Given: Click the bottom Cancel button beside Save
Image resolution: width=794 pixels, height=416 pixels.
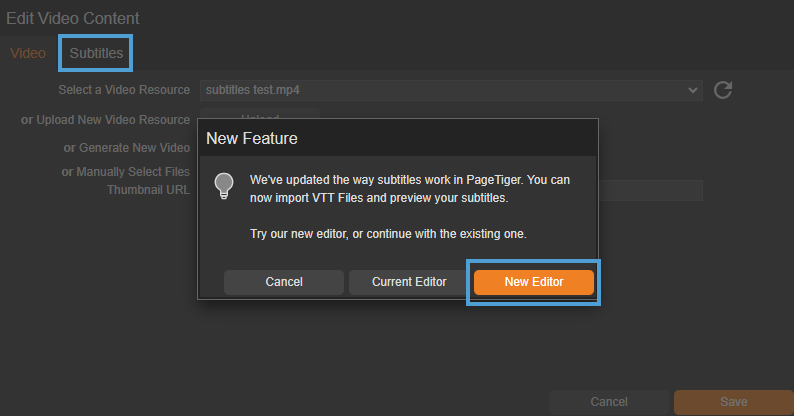Looking at the screenshot, I should (609, 402).
